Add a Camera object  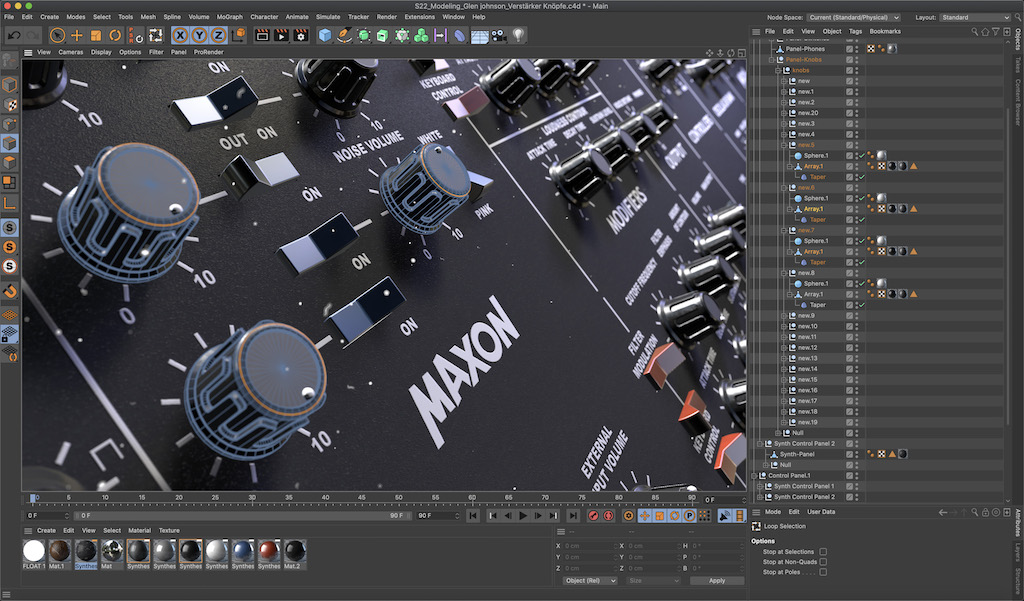pos(499,35)
